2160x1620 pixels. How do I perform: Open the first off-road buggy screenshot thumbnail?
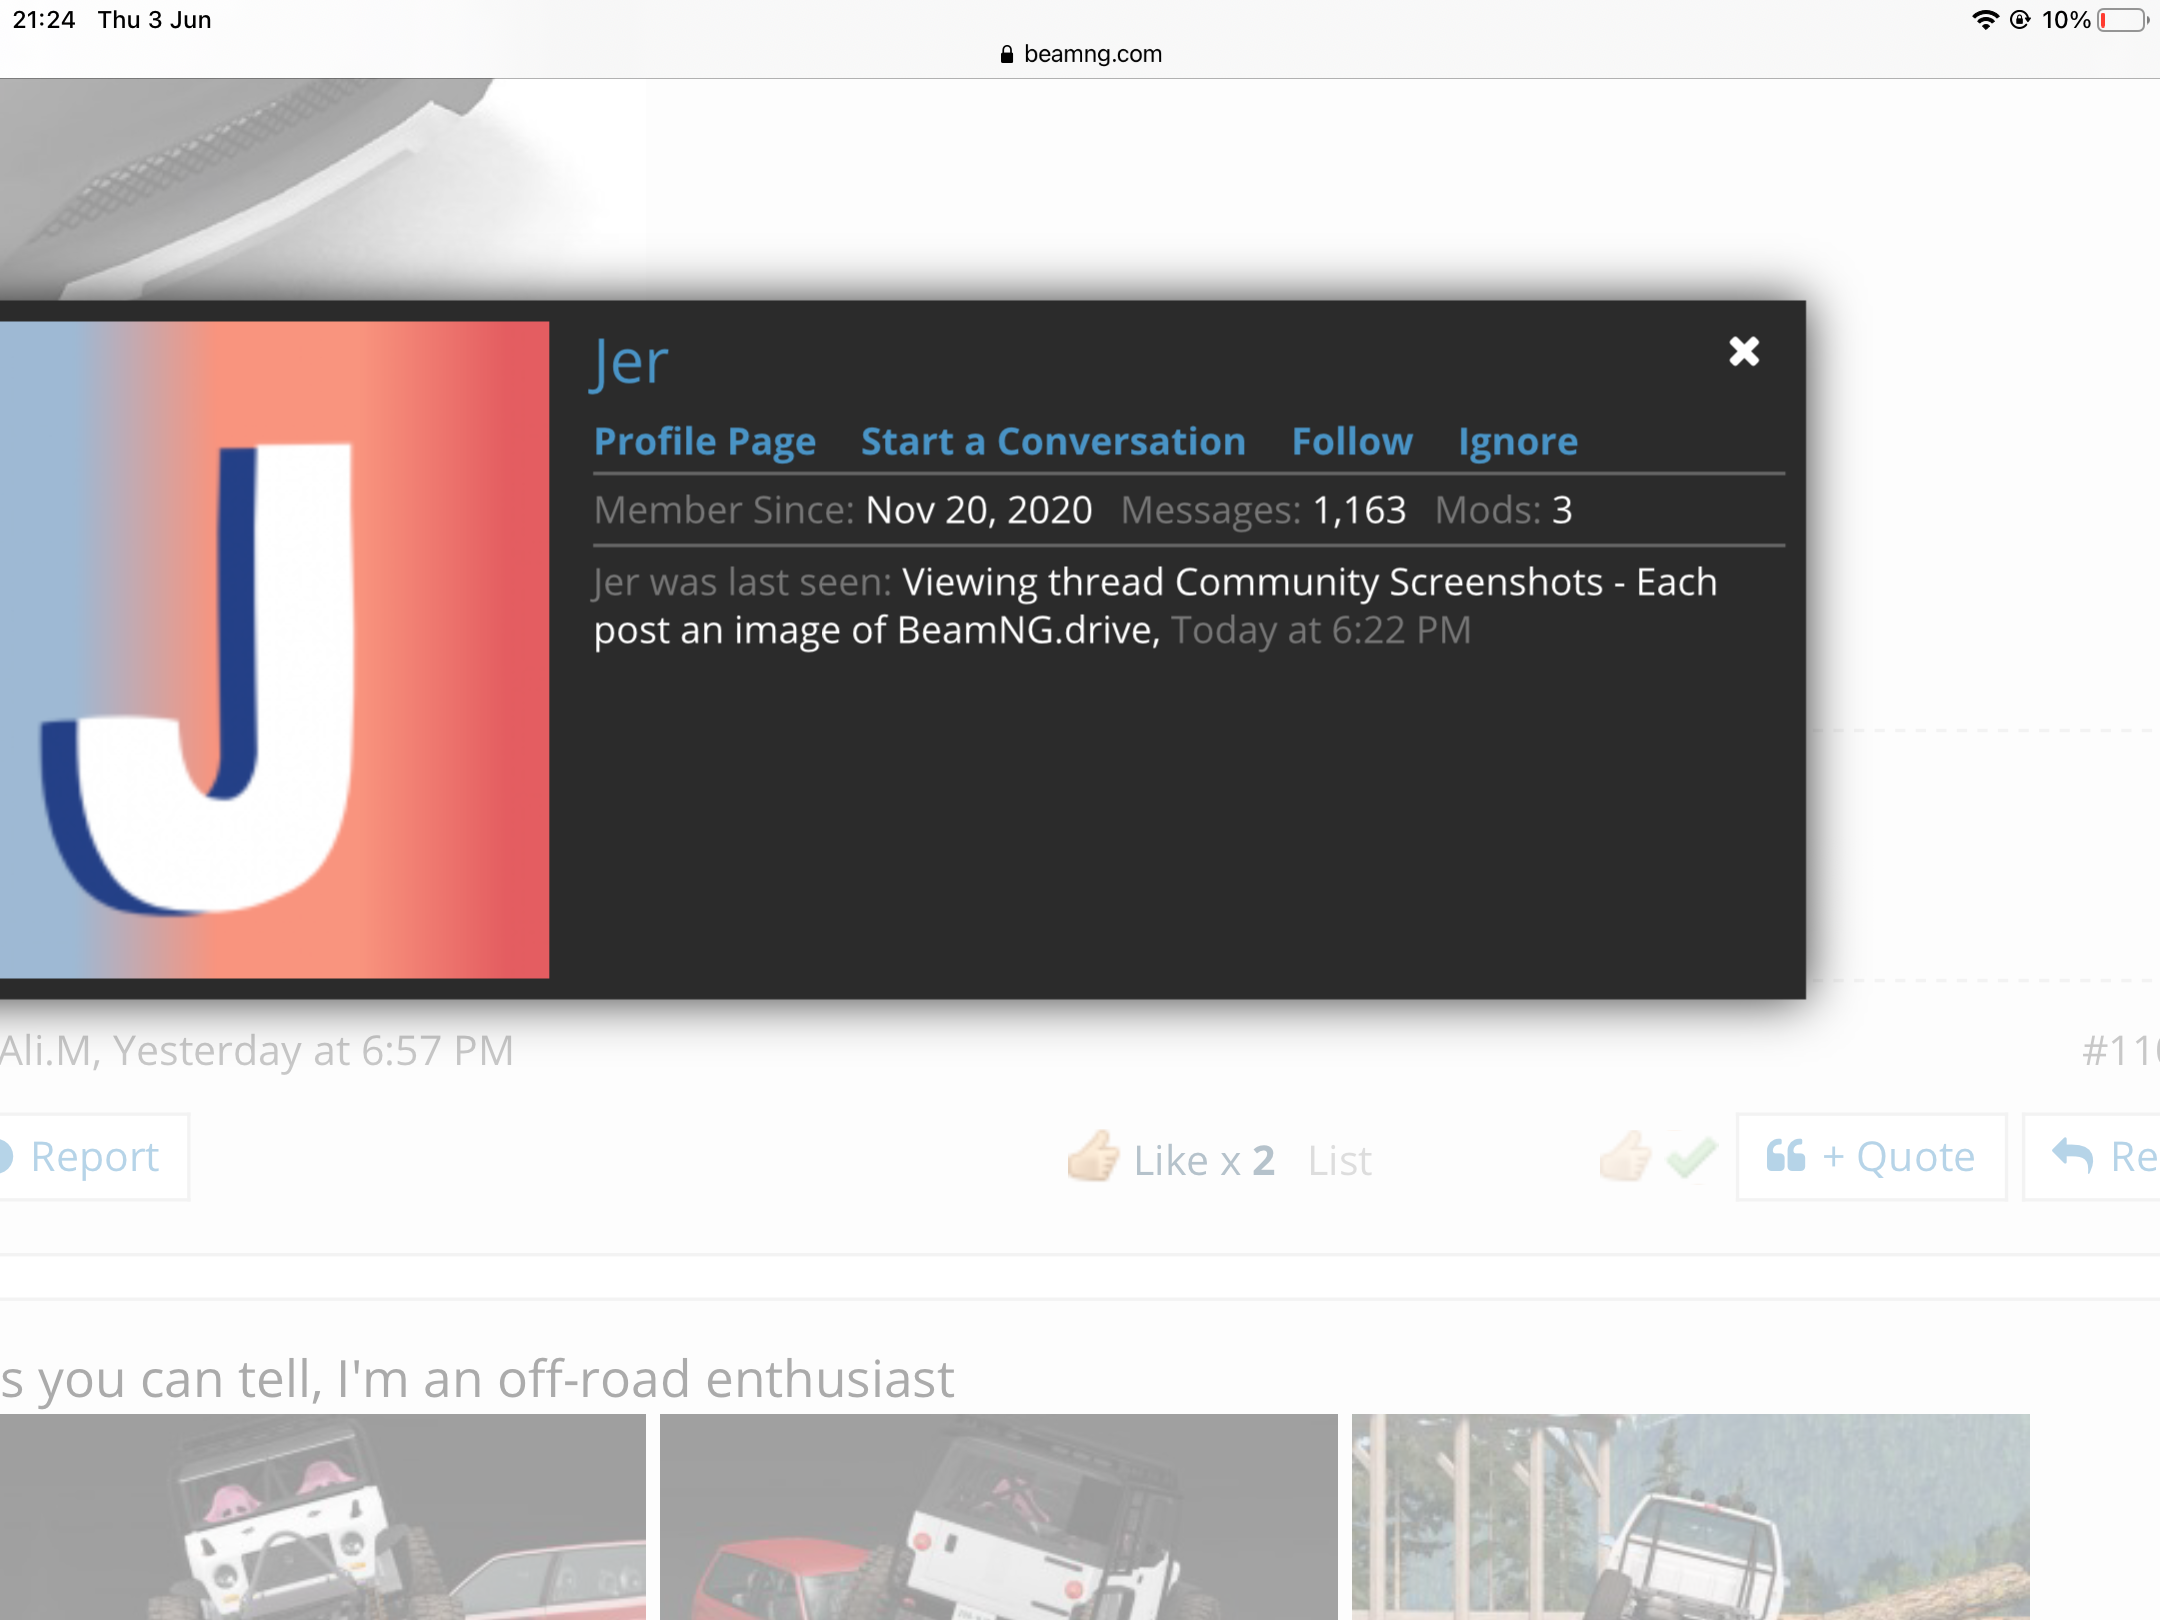pyautogui.click(x=323, y=1517)
